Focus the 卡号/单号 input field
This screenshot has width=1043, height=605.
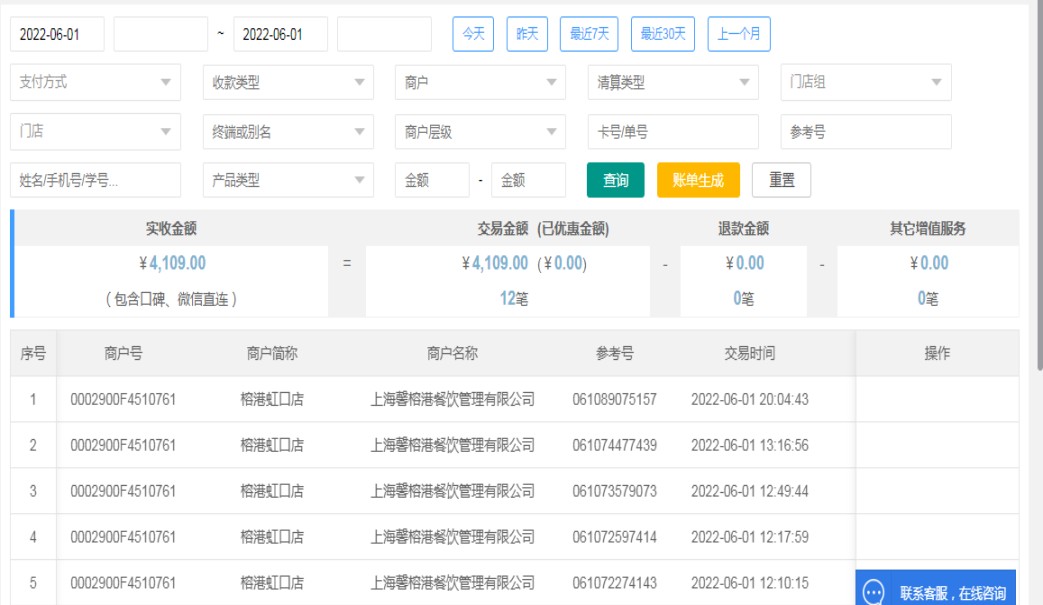pos(673,132)
